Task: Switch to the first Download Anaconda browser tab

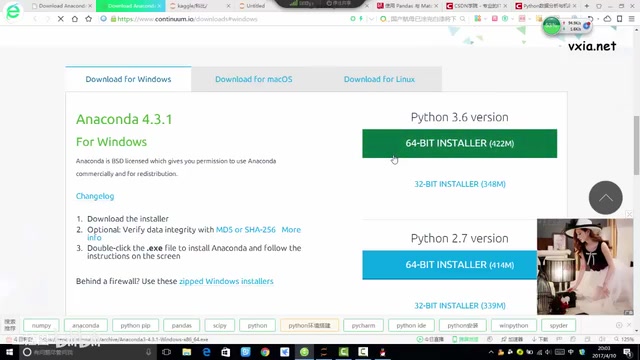Action: tap(62, 6)
